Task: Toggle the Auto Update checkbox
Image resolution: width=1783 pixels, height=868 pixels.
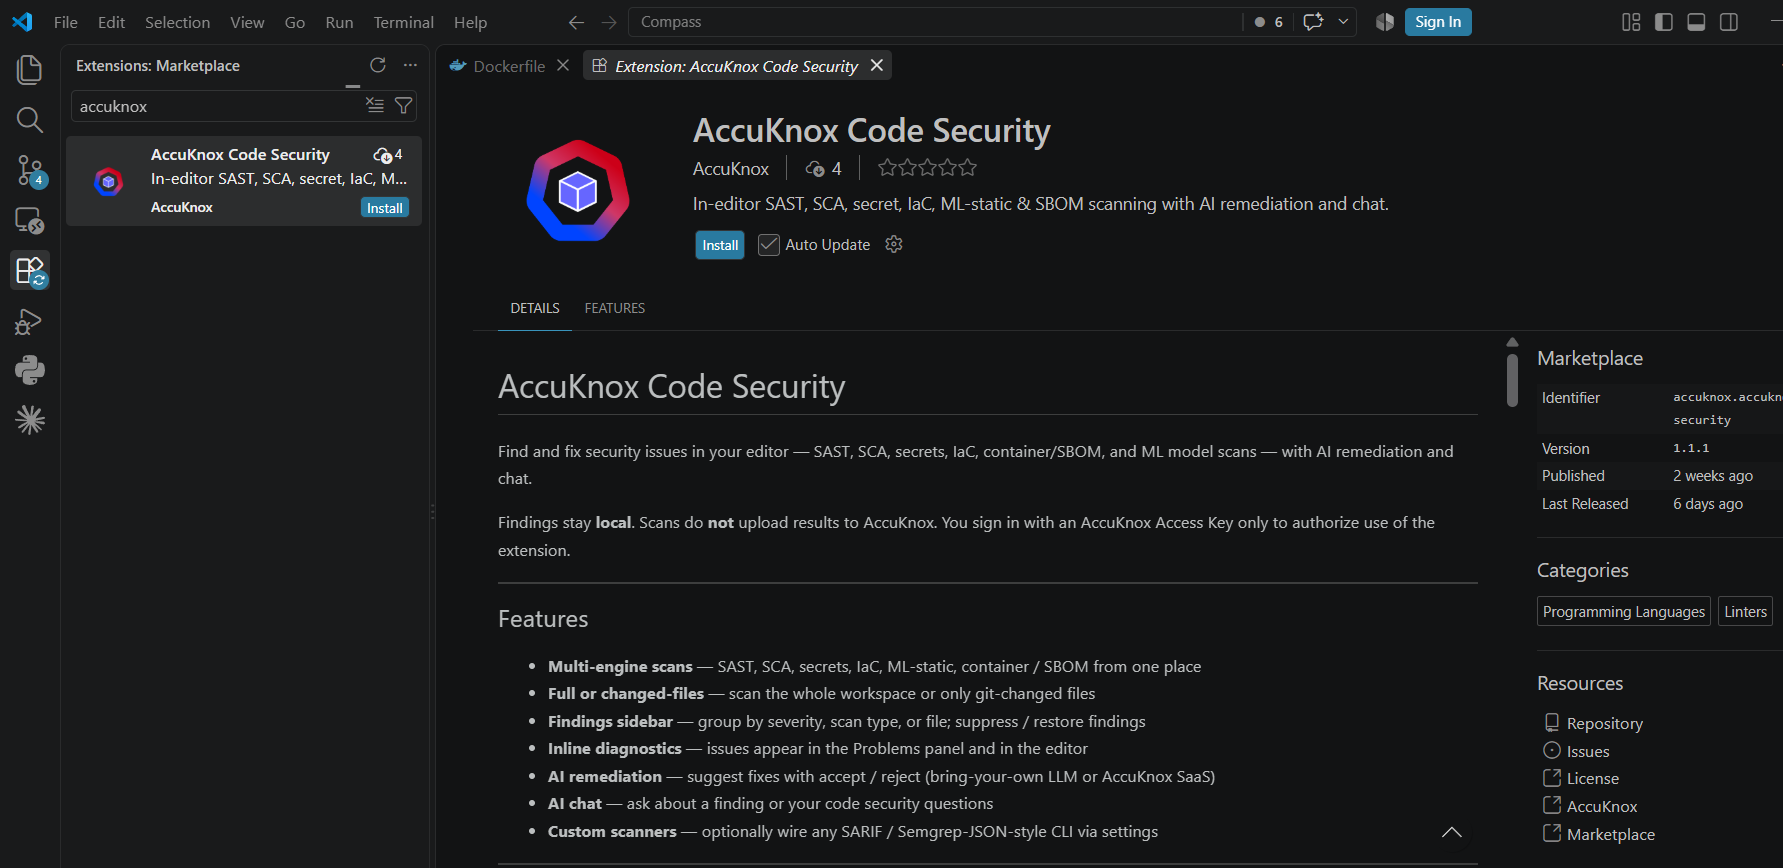Action: 768,244
